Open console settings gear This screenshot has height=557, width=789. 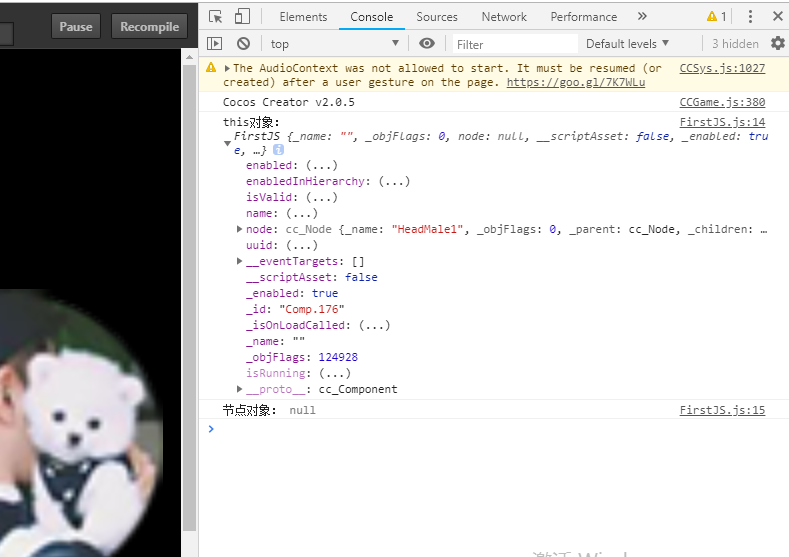(777, 43)
